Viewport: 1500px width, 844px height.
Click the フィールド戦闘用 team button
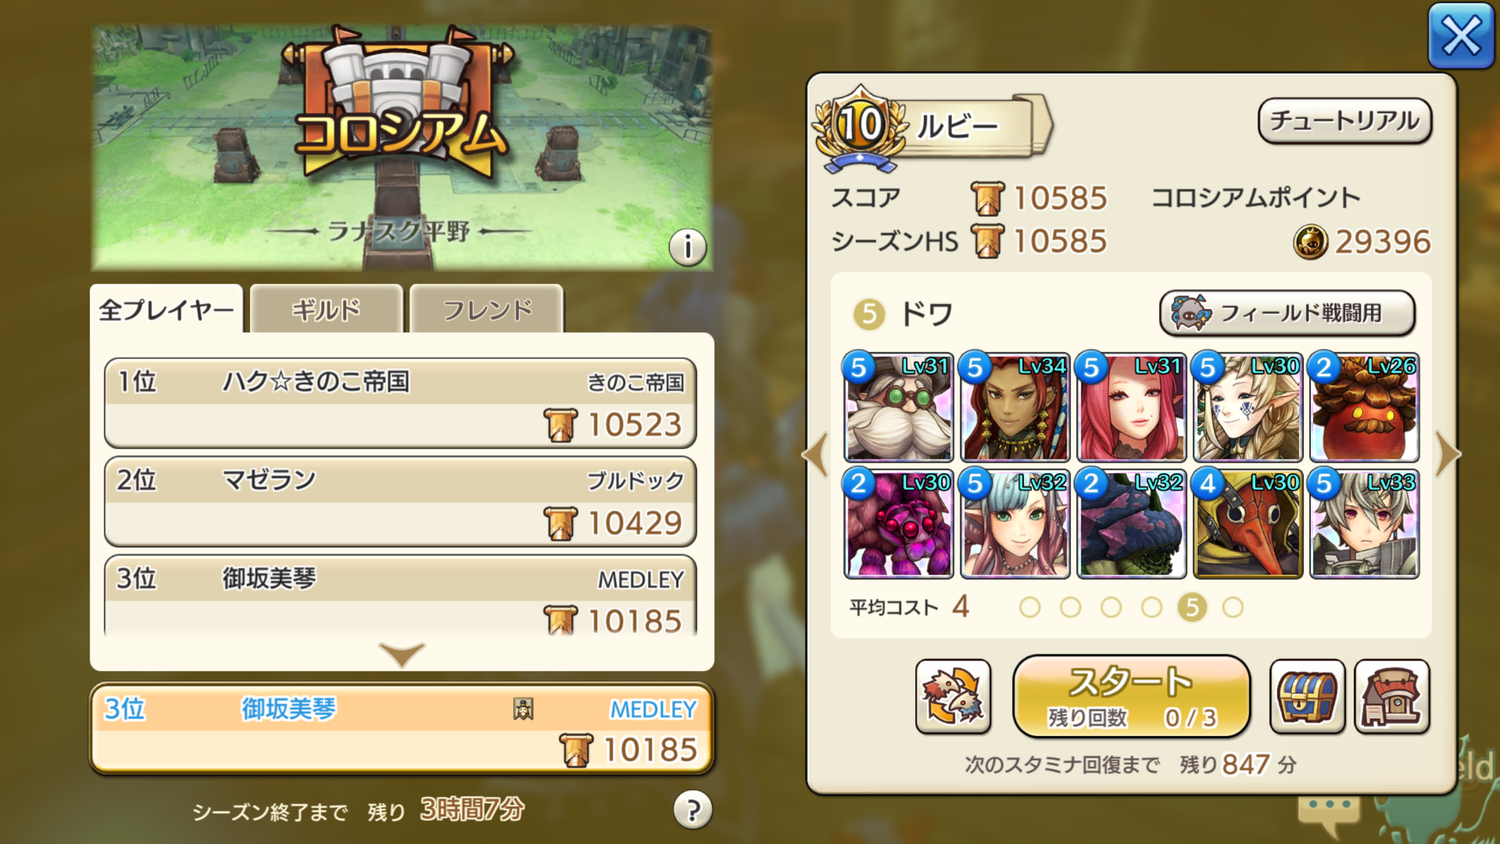(1287, 313)
